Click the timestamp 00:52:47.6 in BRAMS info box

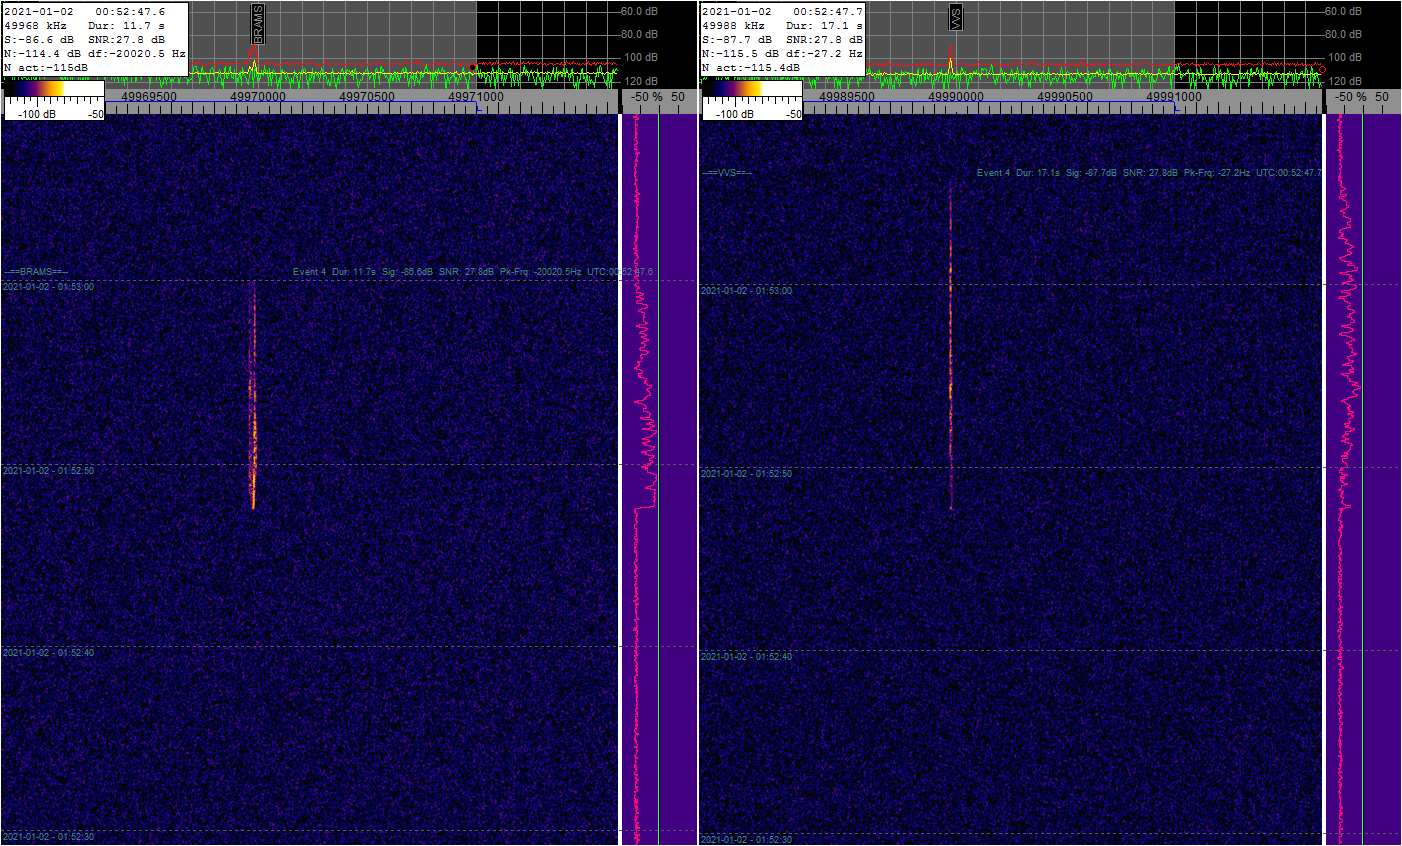(x=131, y=12)
